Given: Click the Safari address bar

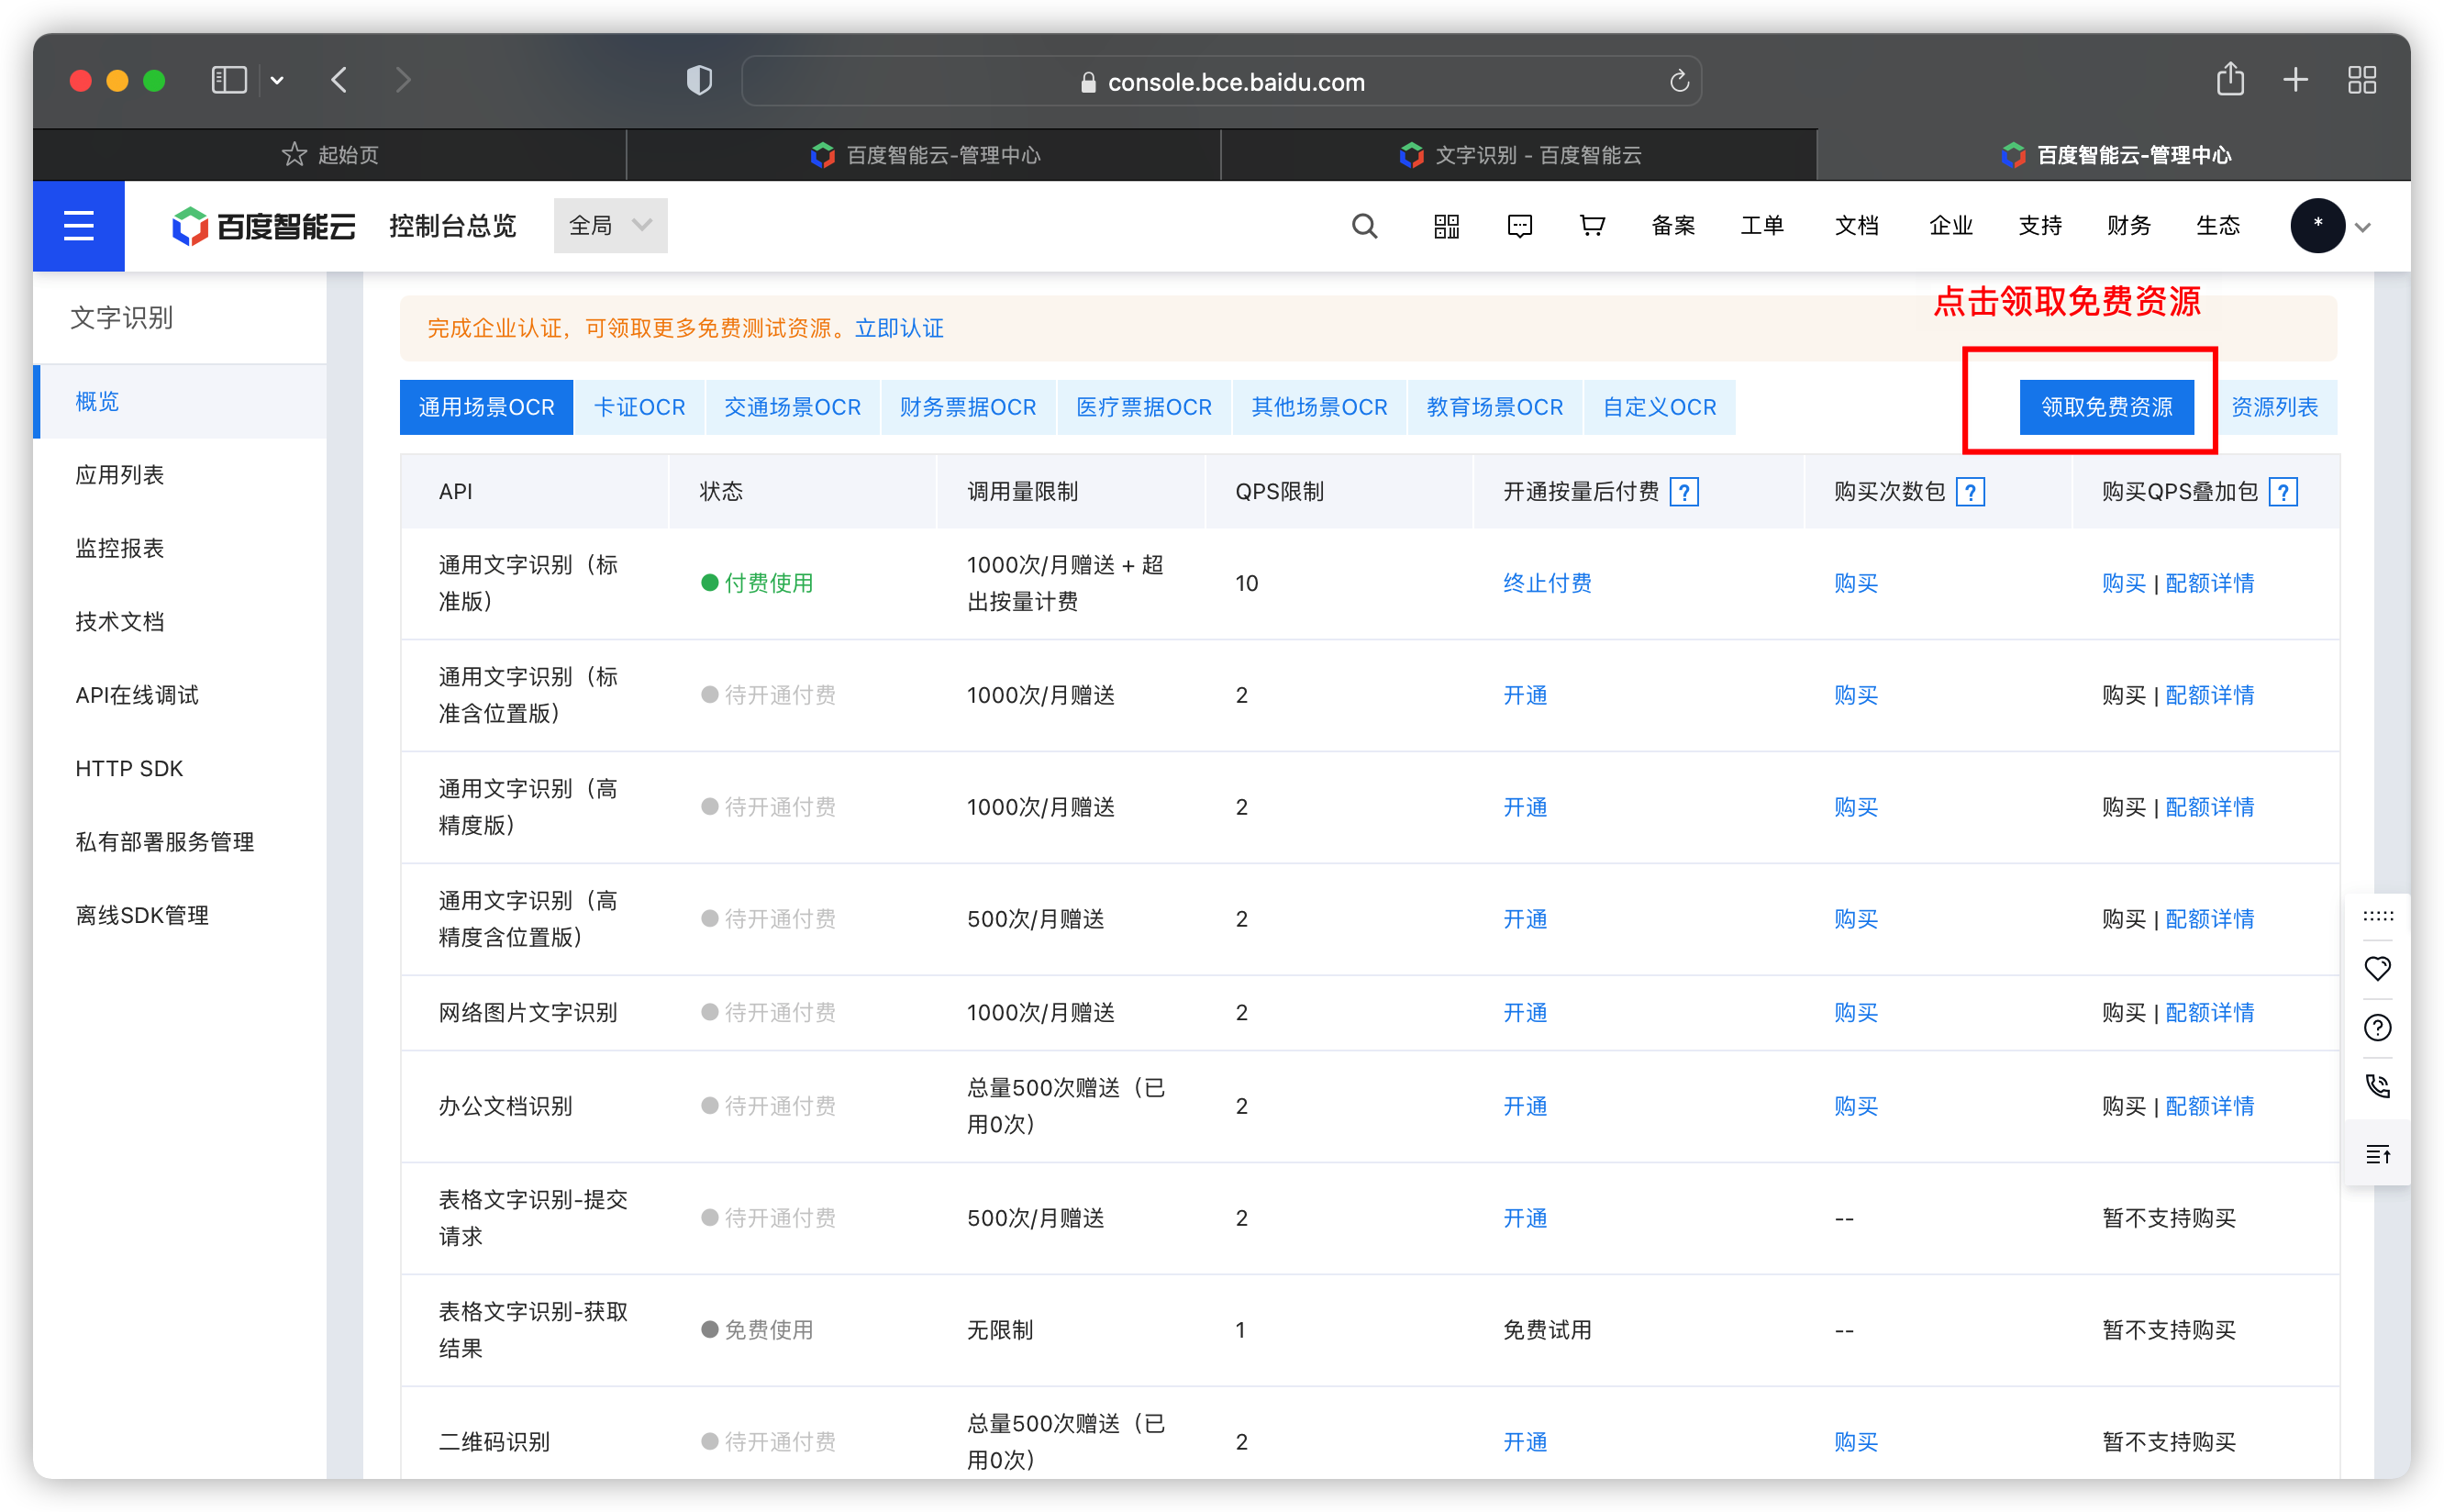Looking at the screenshot, I should tap(1221, 81).
